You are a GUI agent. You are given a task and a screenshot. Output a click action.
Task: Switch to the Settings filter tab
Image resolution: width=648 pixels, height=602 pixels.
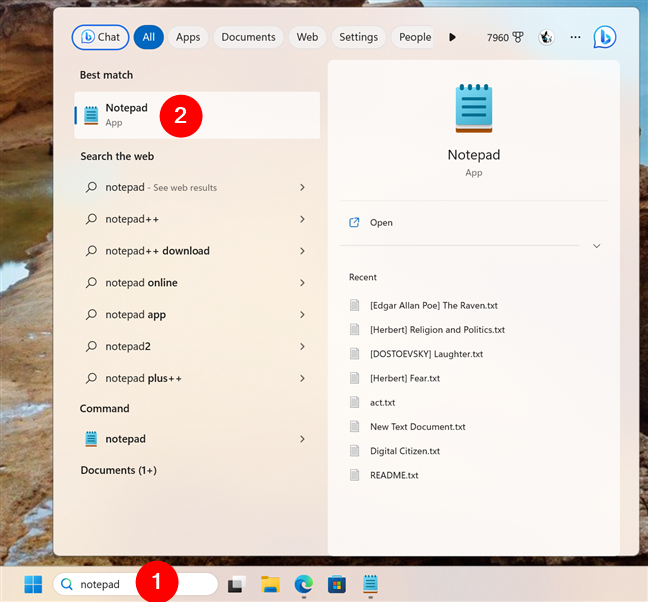(x=359, y=37)
